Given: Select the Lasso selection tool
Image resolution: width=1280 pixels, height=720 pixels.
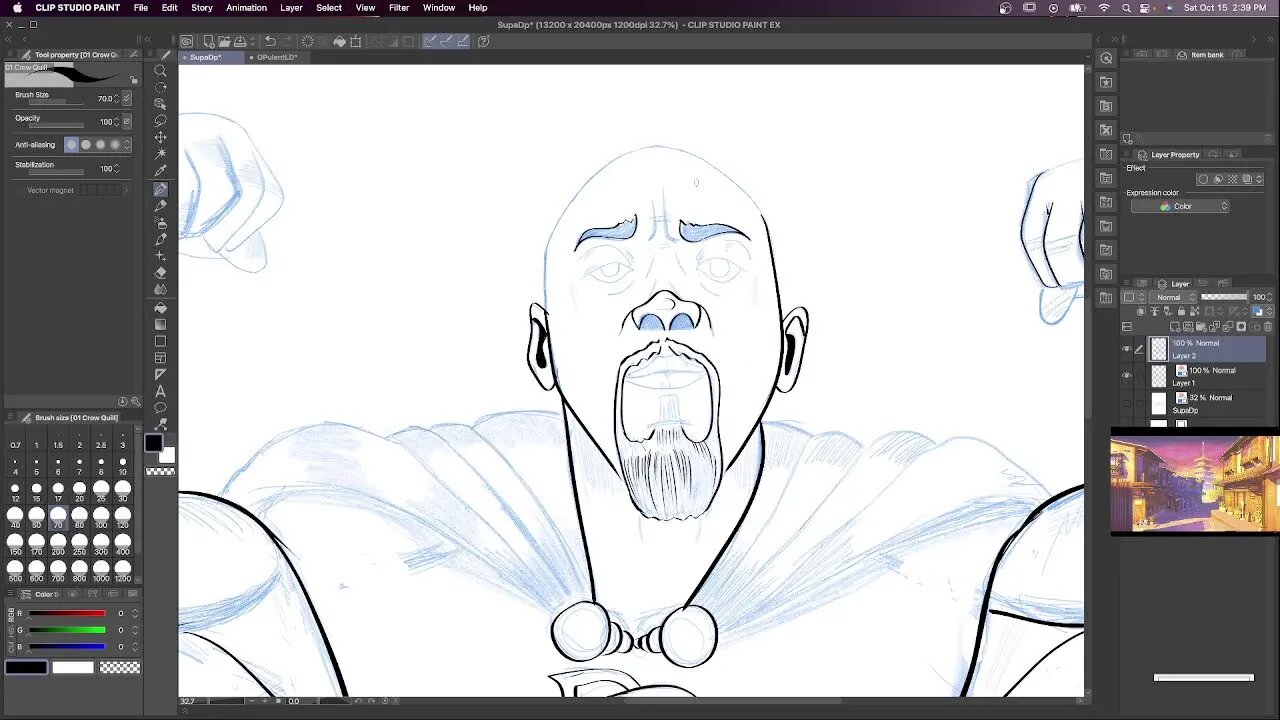Looking at the screenshot, I should [x=160, y=120].
